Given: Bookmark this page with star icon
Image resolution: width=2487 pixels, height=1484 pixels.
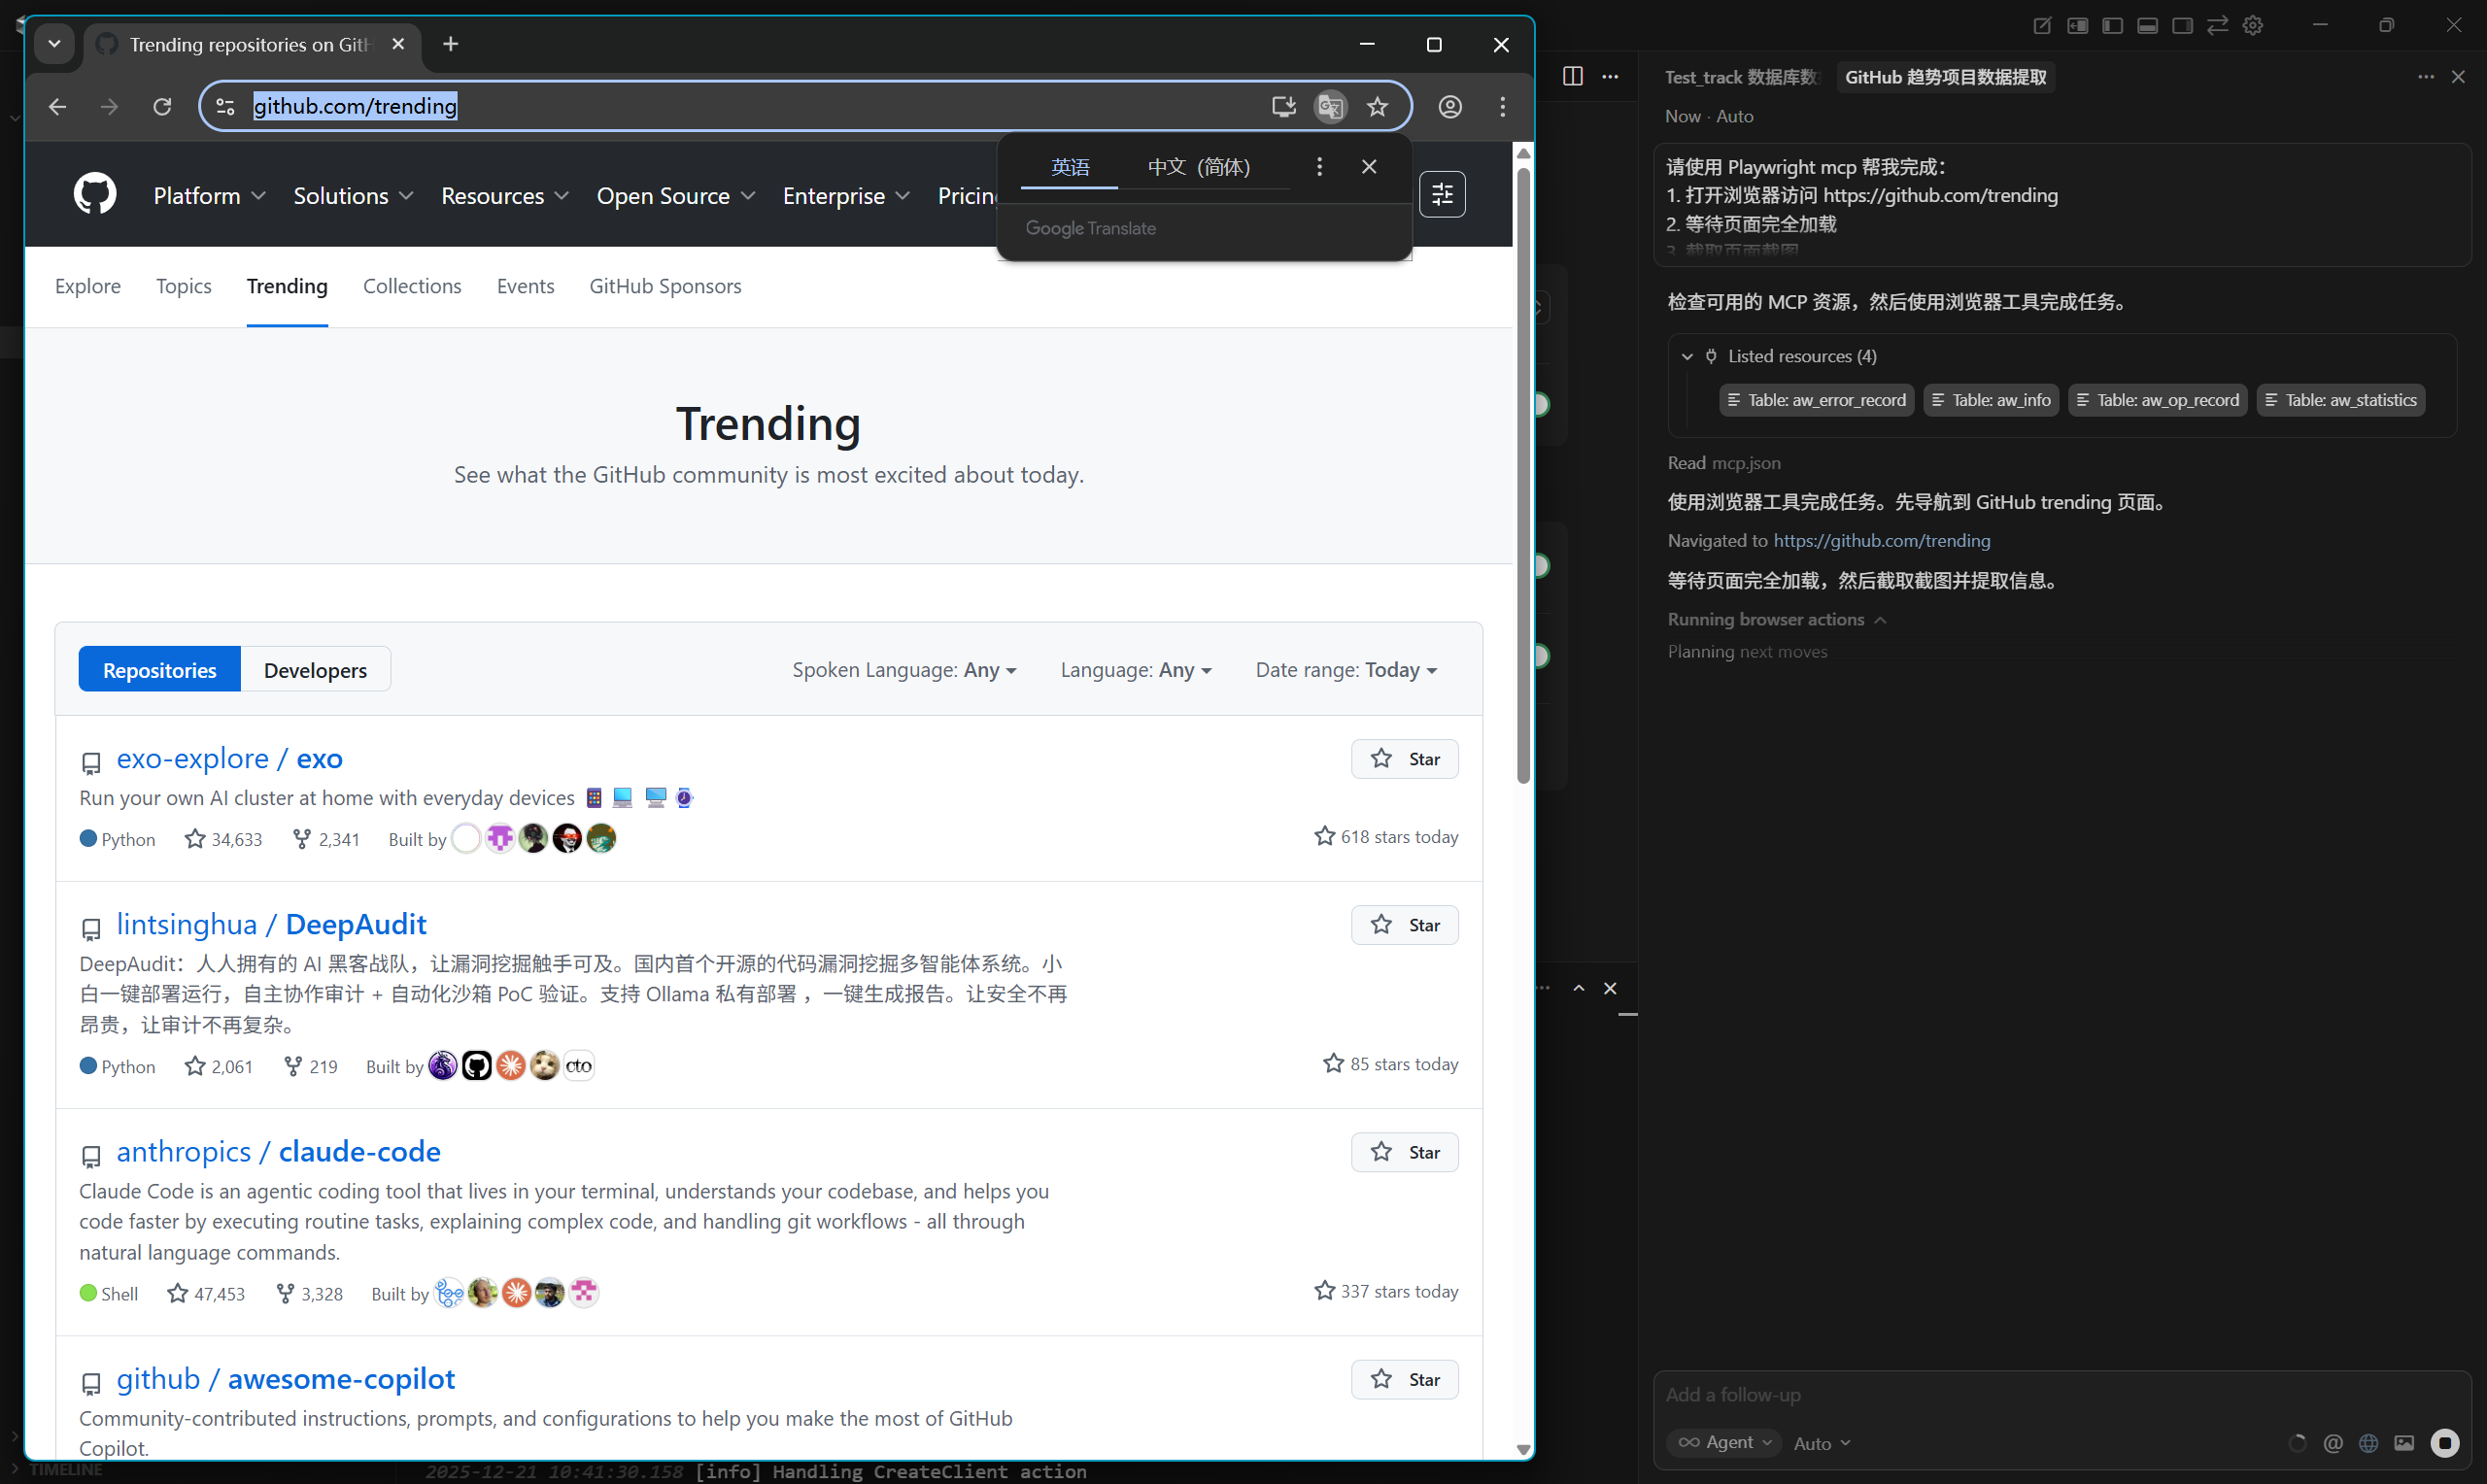Looking at the screenshot, I should coord(1378,106).
